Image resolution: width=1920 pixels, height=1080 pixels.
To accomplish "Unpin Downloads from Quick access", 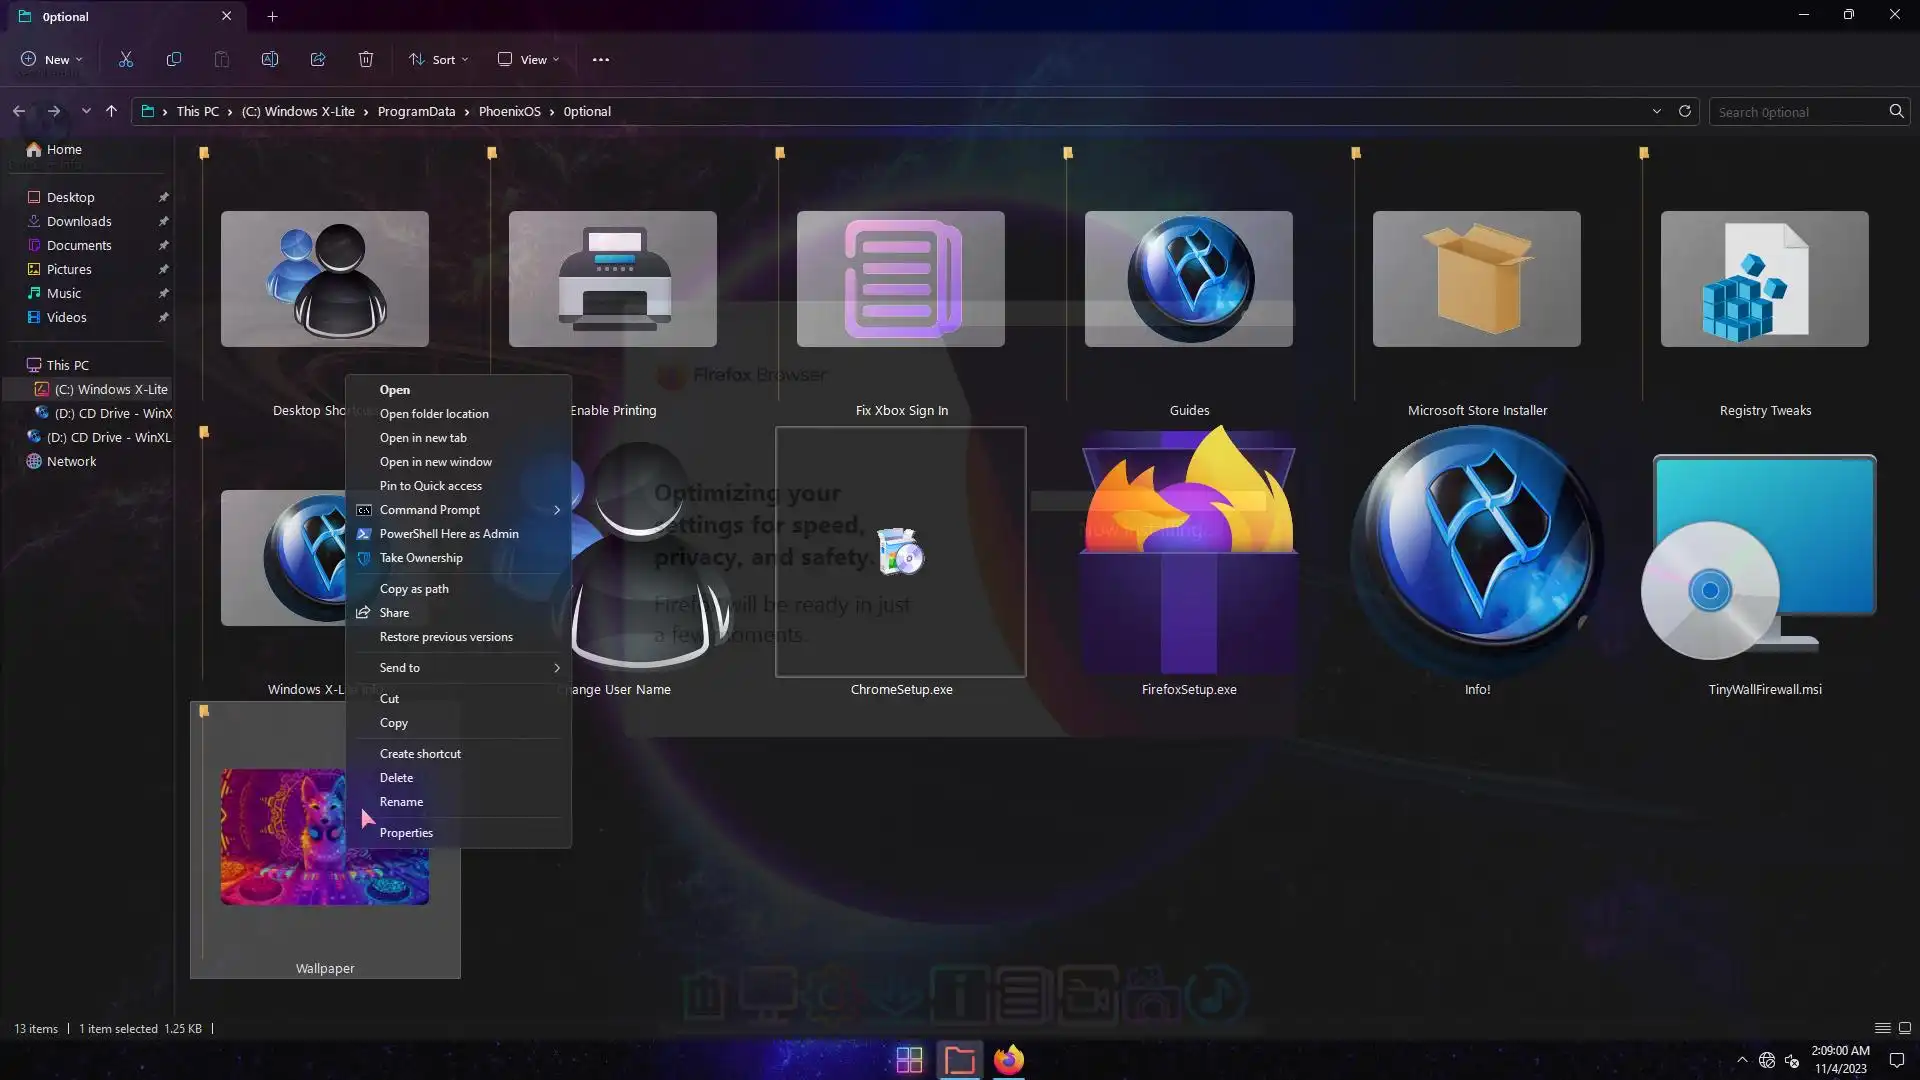I will tap(163, 222).
